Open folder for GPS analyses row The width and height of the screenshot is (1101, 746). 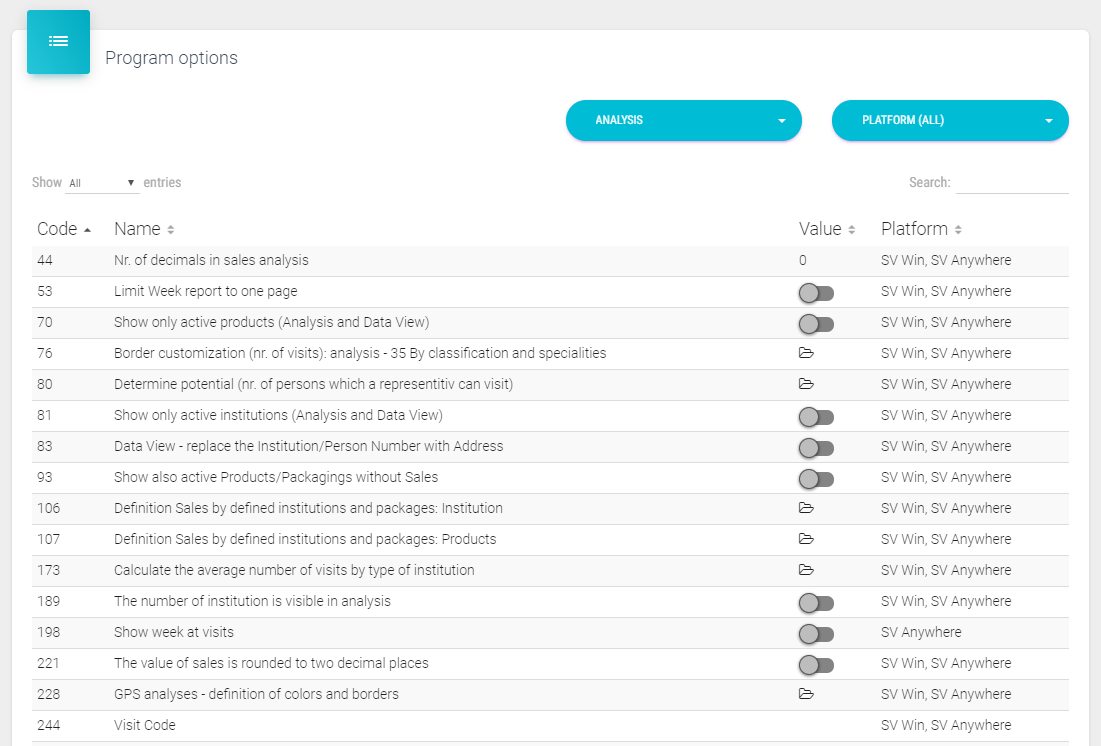point(806,694)
